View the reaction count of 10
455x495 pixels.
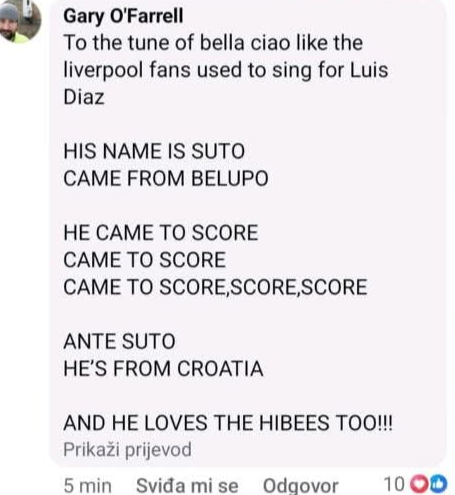coord(394,484)
